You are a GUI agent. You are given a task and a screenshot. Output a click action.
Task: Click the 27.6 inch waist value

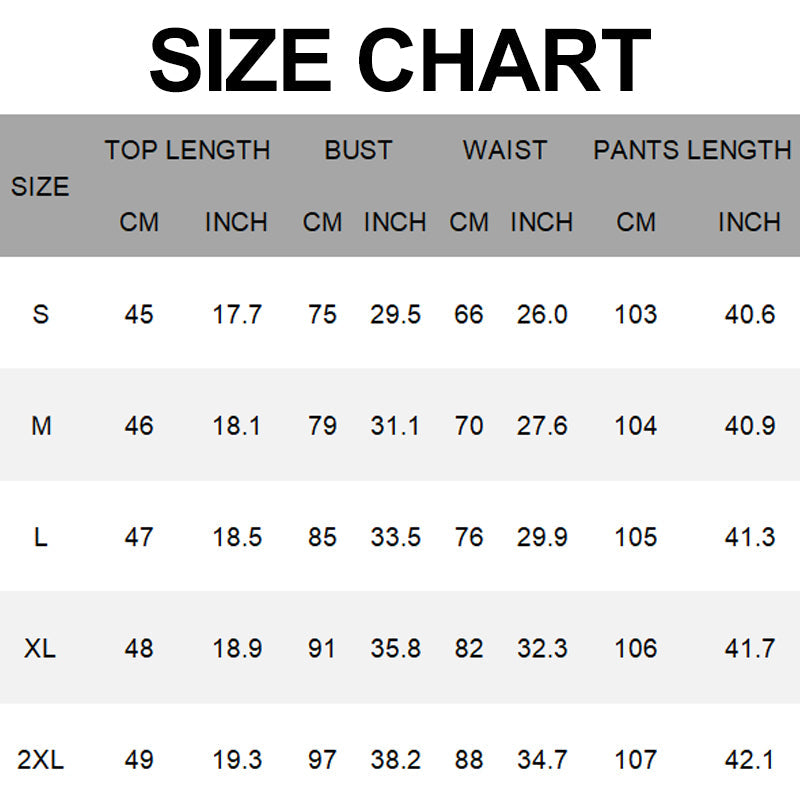click(x=542, y=426)
